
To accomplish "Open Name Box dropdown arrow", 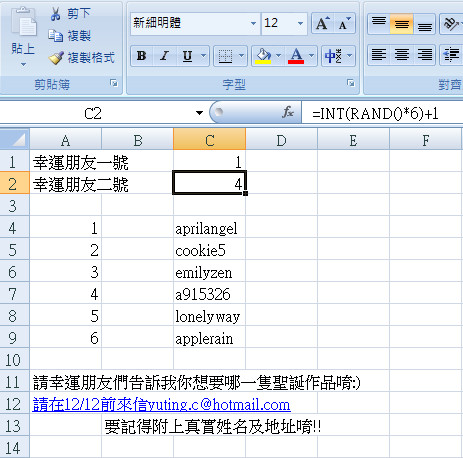I will 199,113.
